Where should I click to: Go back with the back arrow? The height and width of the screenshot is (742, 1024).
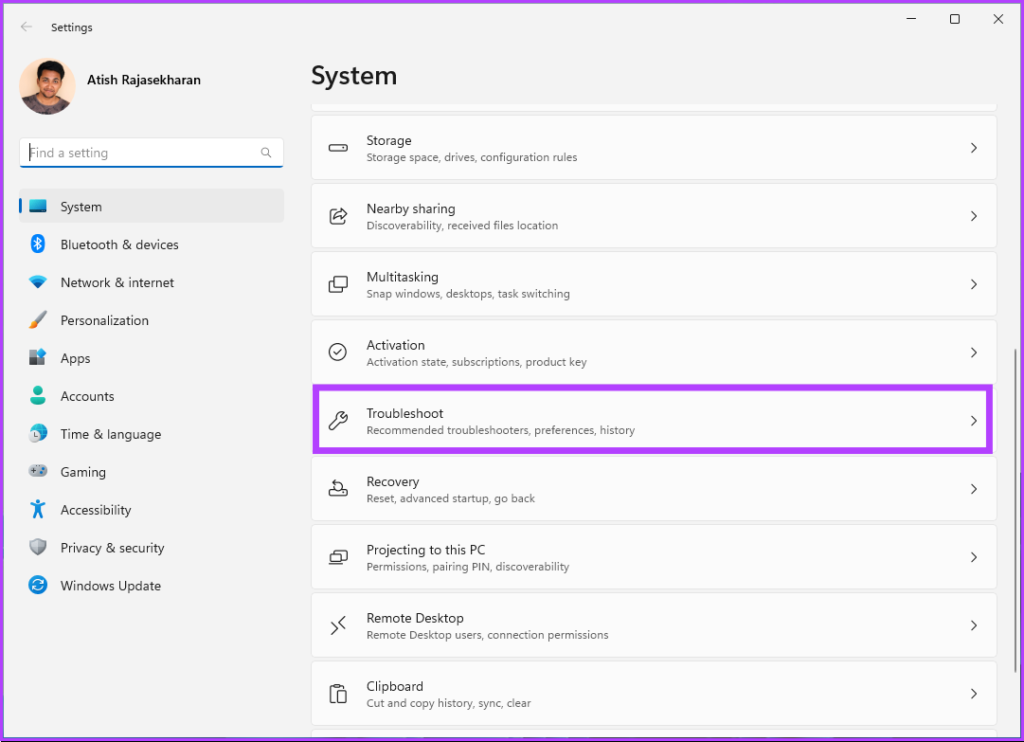point(26,27)
